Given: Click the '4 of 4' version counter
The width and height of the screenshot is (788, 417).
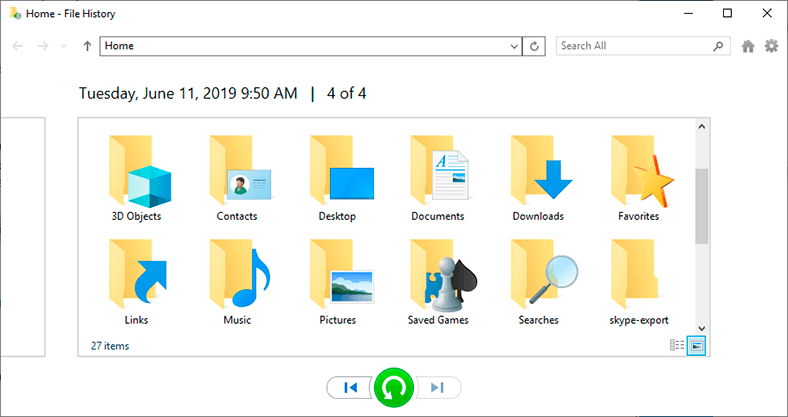Looking at the screenshot, I should 346,93.
